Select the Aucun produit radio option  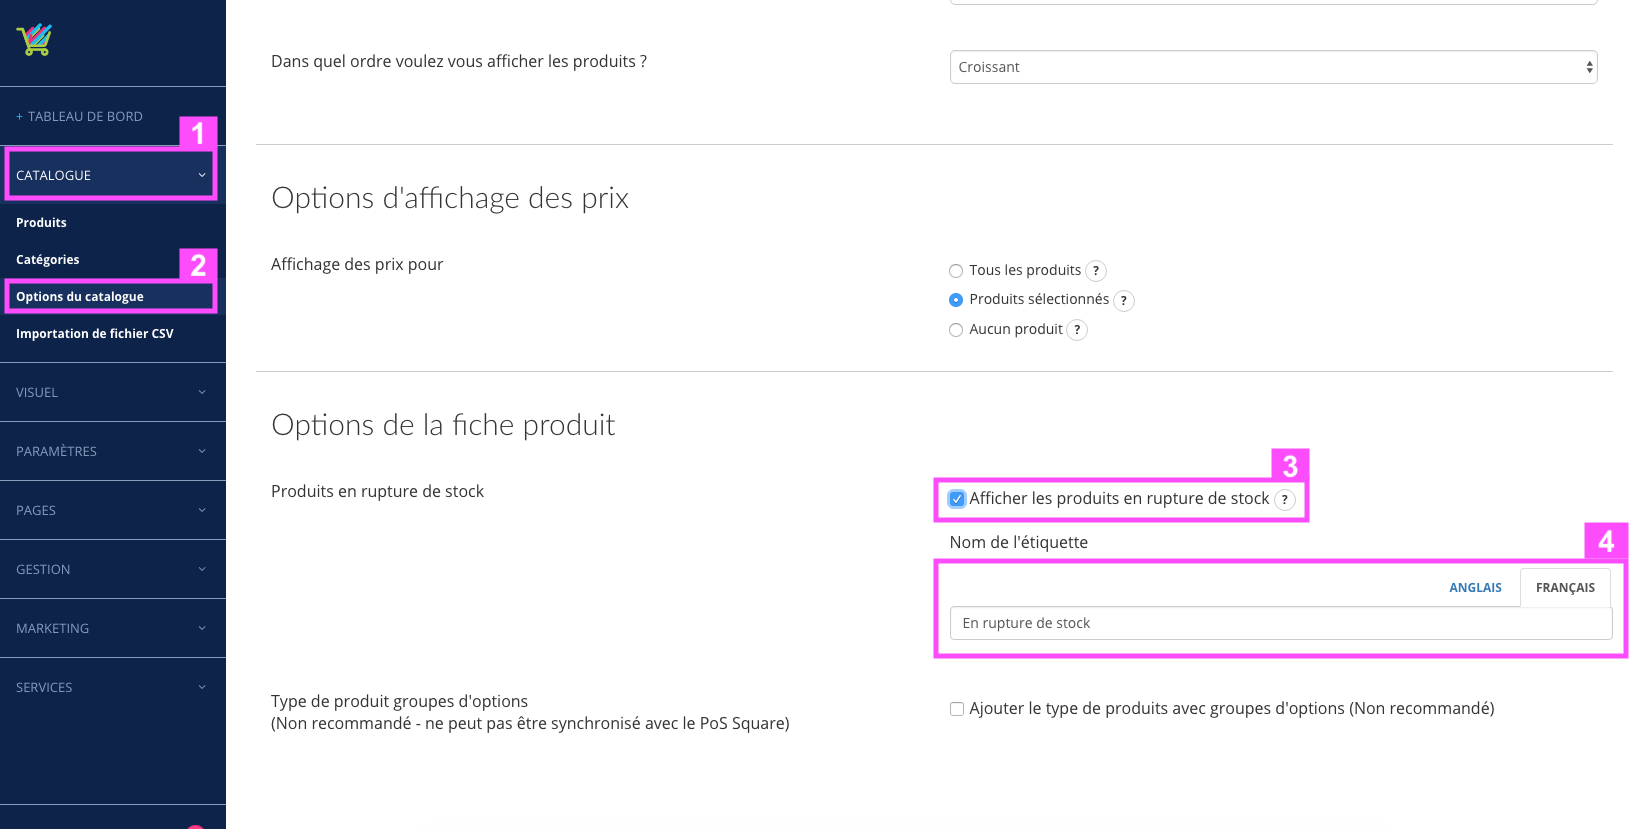tap(956, 330)
